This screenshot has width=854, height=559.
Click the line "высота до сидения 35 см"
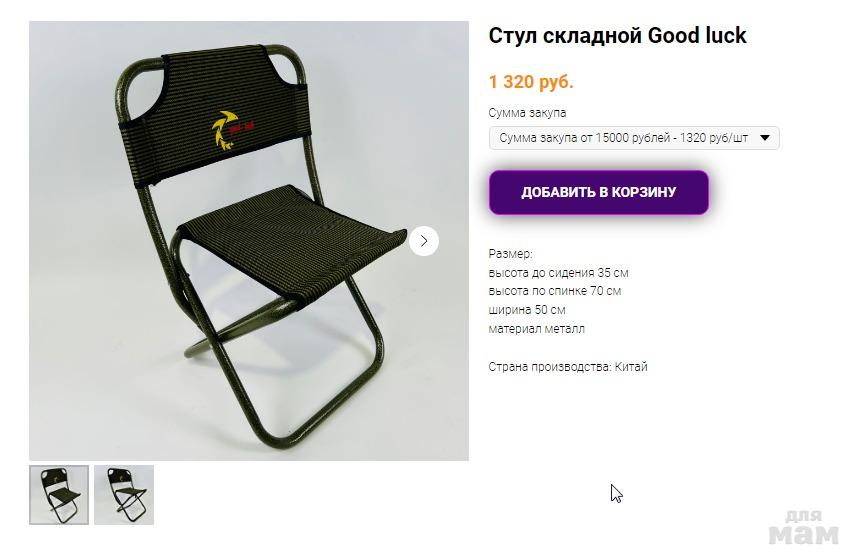click(558, 272)
